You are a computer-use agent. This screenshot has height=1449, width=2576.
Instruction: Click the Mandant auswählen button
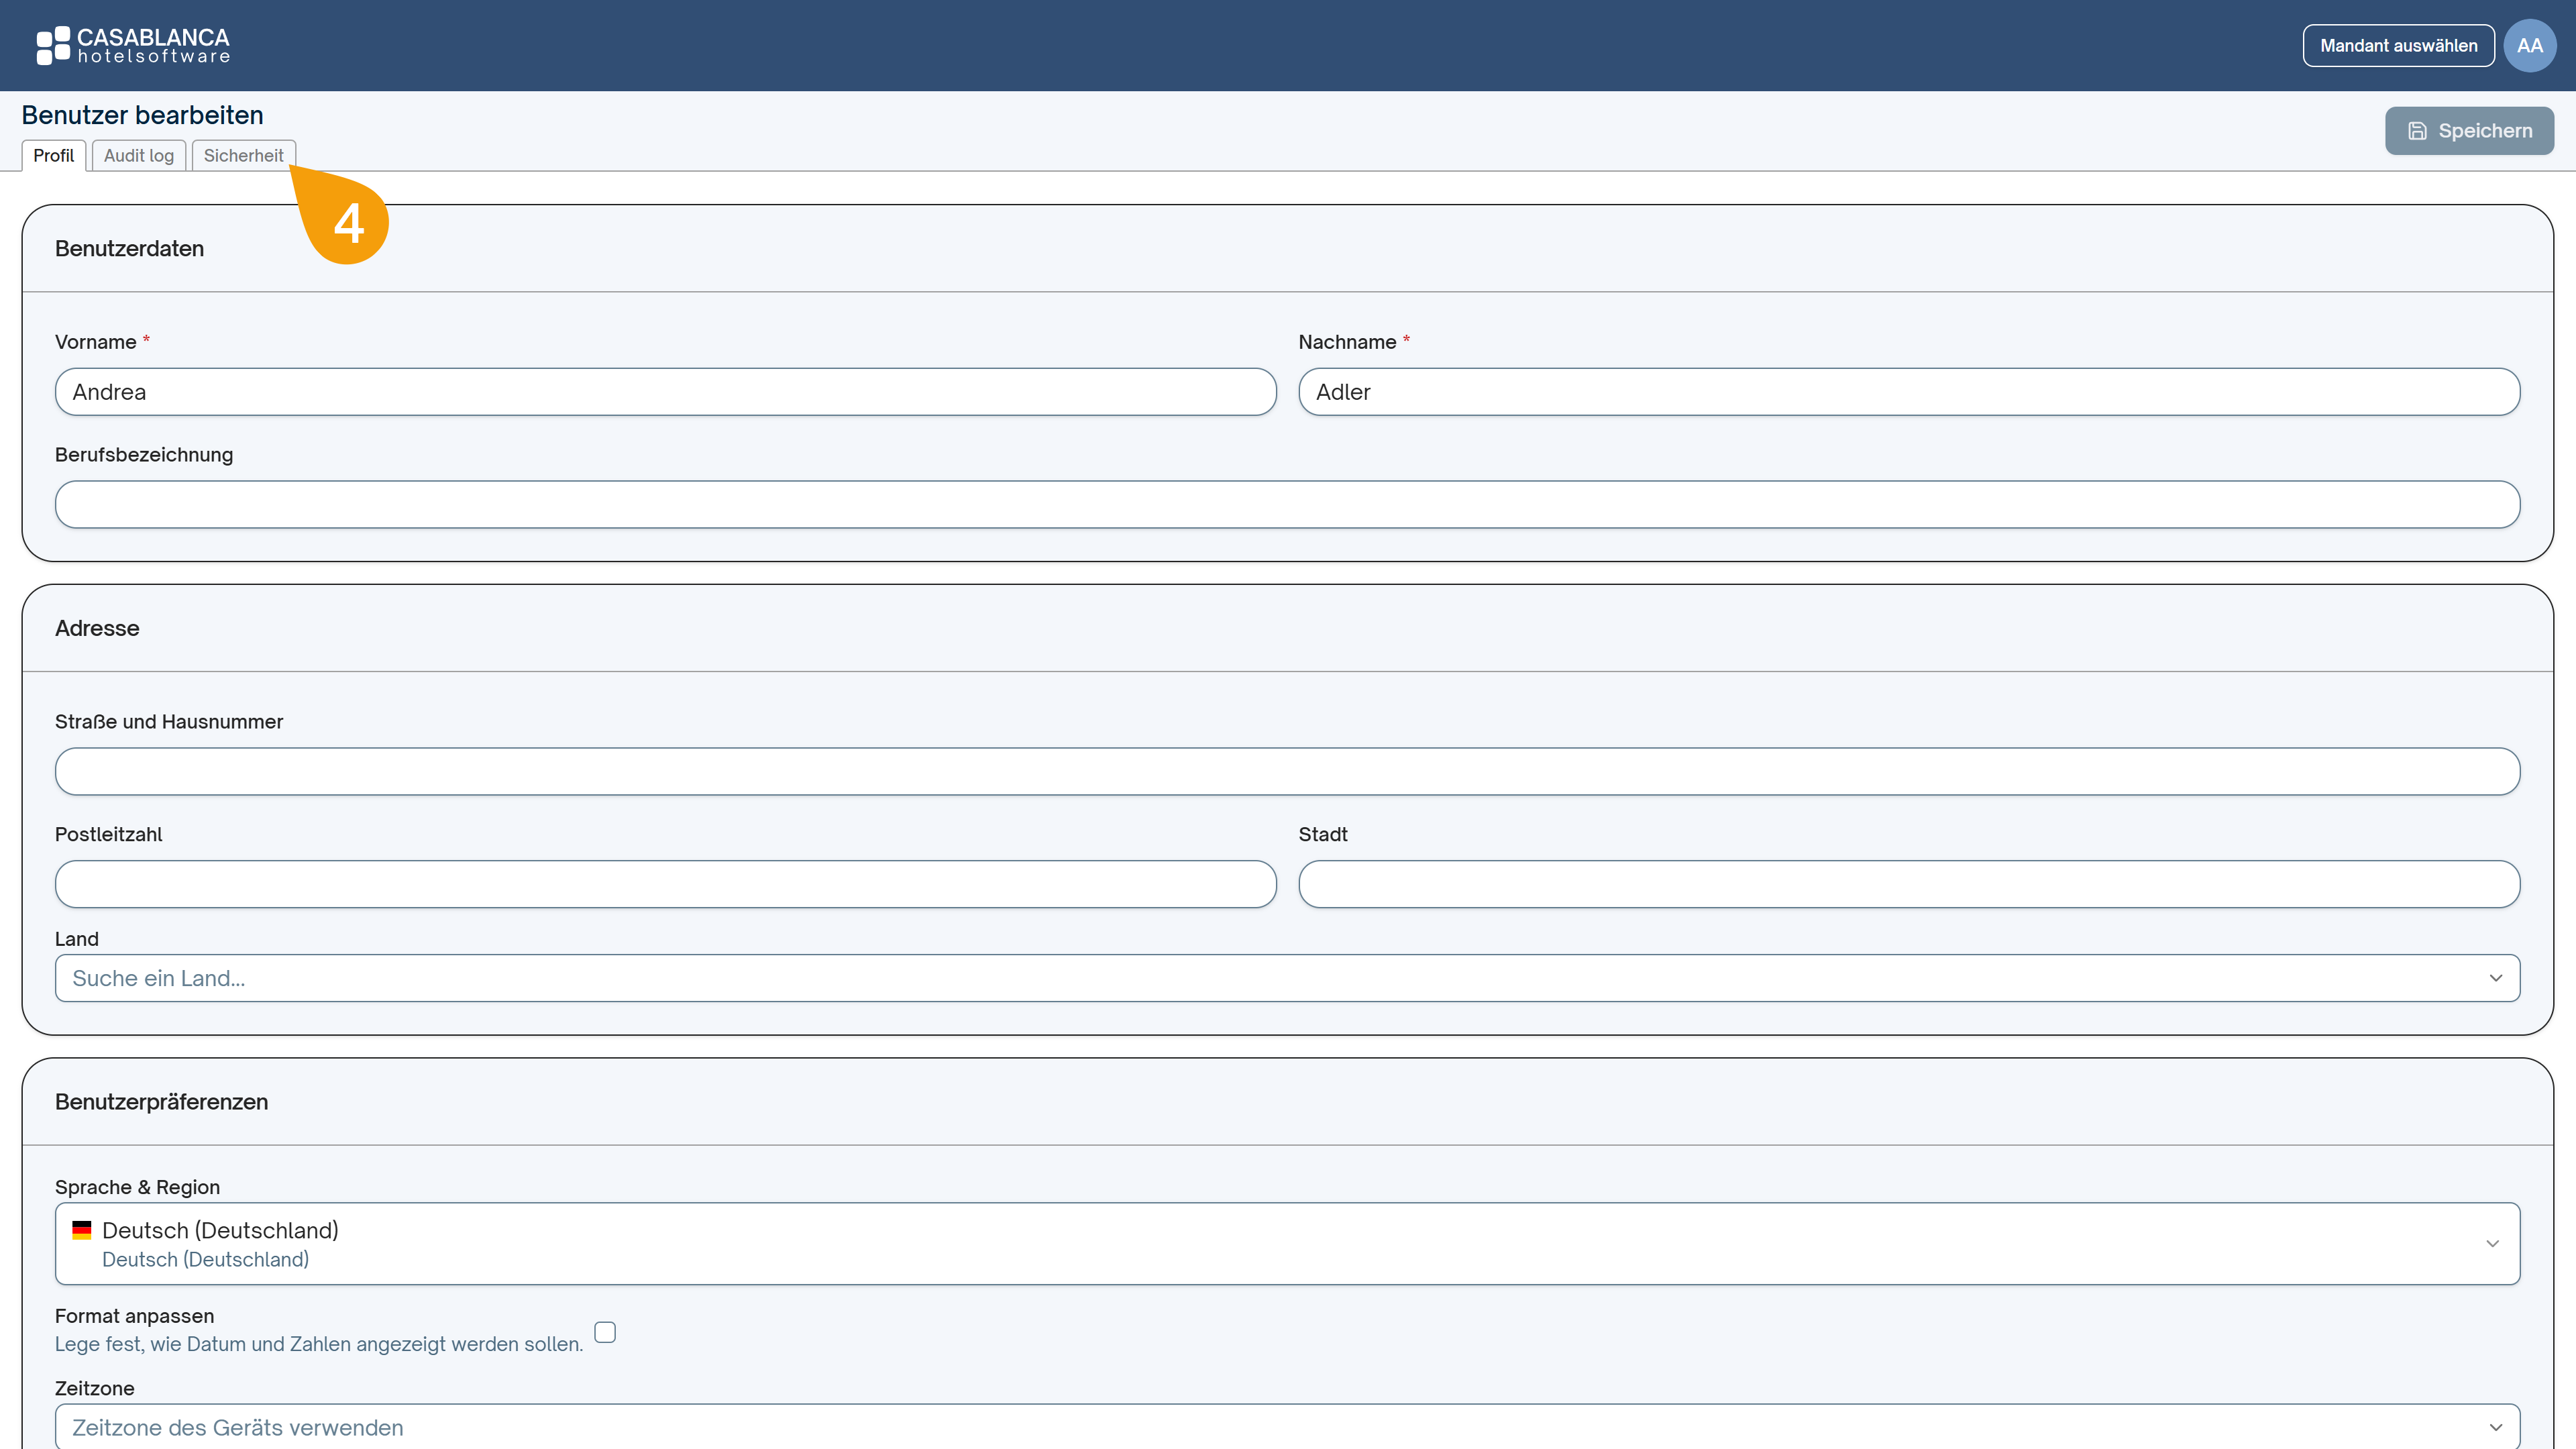[2398, 46]
